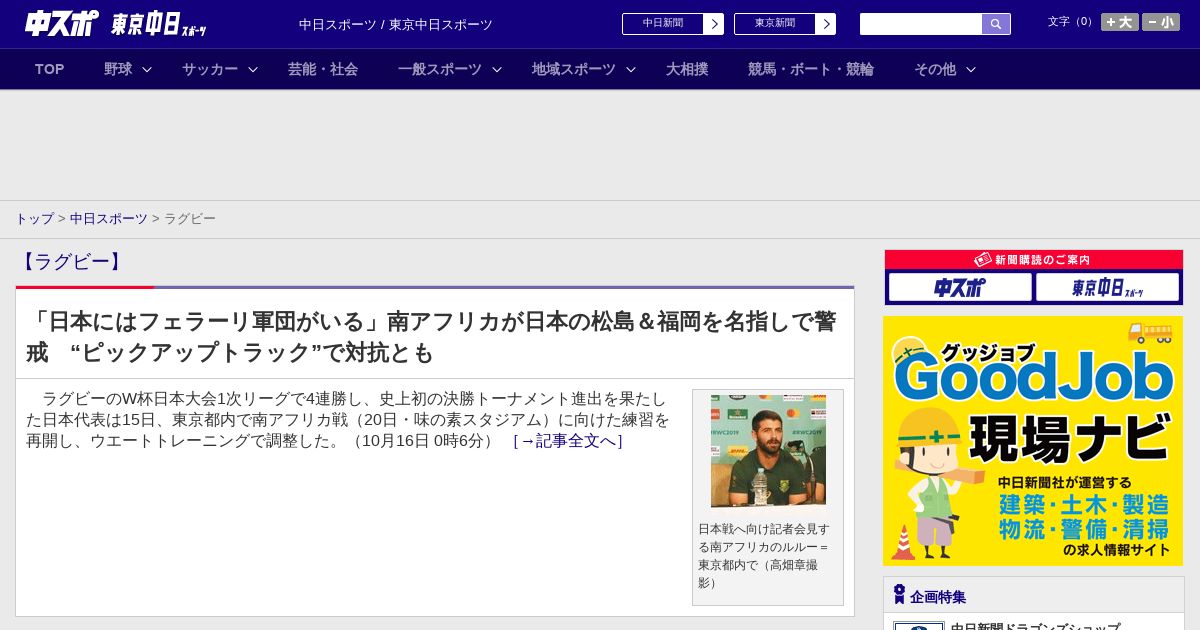
Task: Click the article headline about フェラーリ軍団
Action: point(431,337)
